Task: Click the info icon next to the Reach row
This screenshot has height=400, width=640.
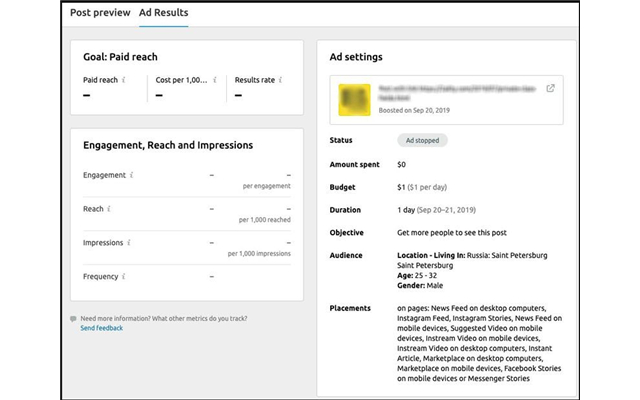Action: tap(110, 209)
